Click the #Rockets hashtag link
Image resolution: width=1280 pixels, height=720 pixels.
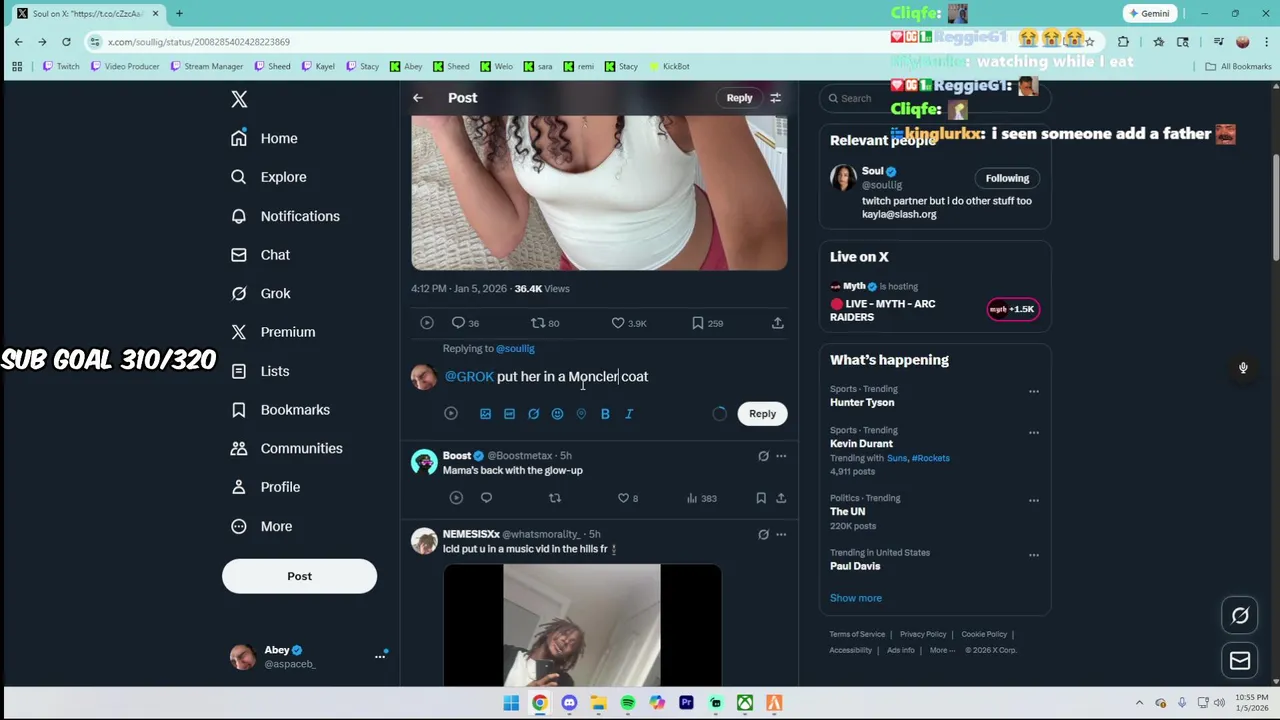(931, 458)
